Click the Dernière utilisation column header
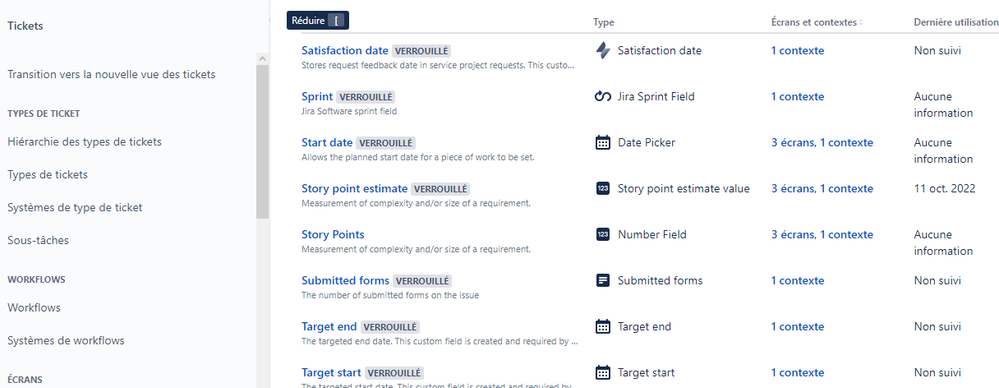 (x=956, y=22)
